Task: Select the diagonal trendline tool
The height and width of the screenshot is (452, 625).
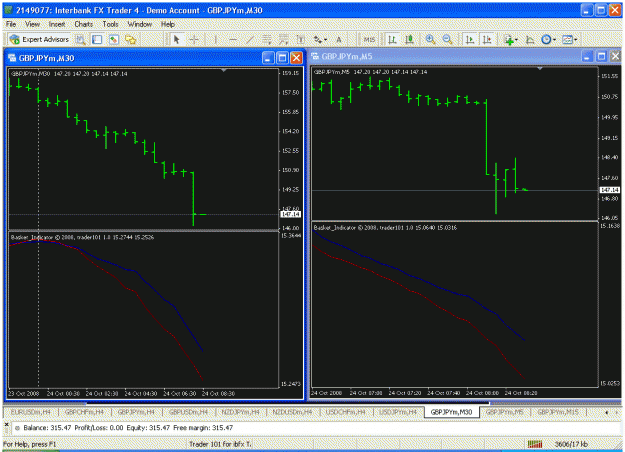Action: click(250, 39)
